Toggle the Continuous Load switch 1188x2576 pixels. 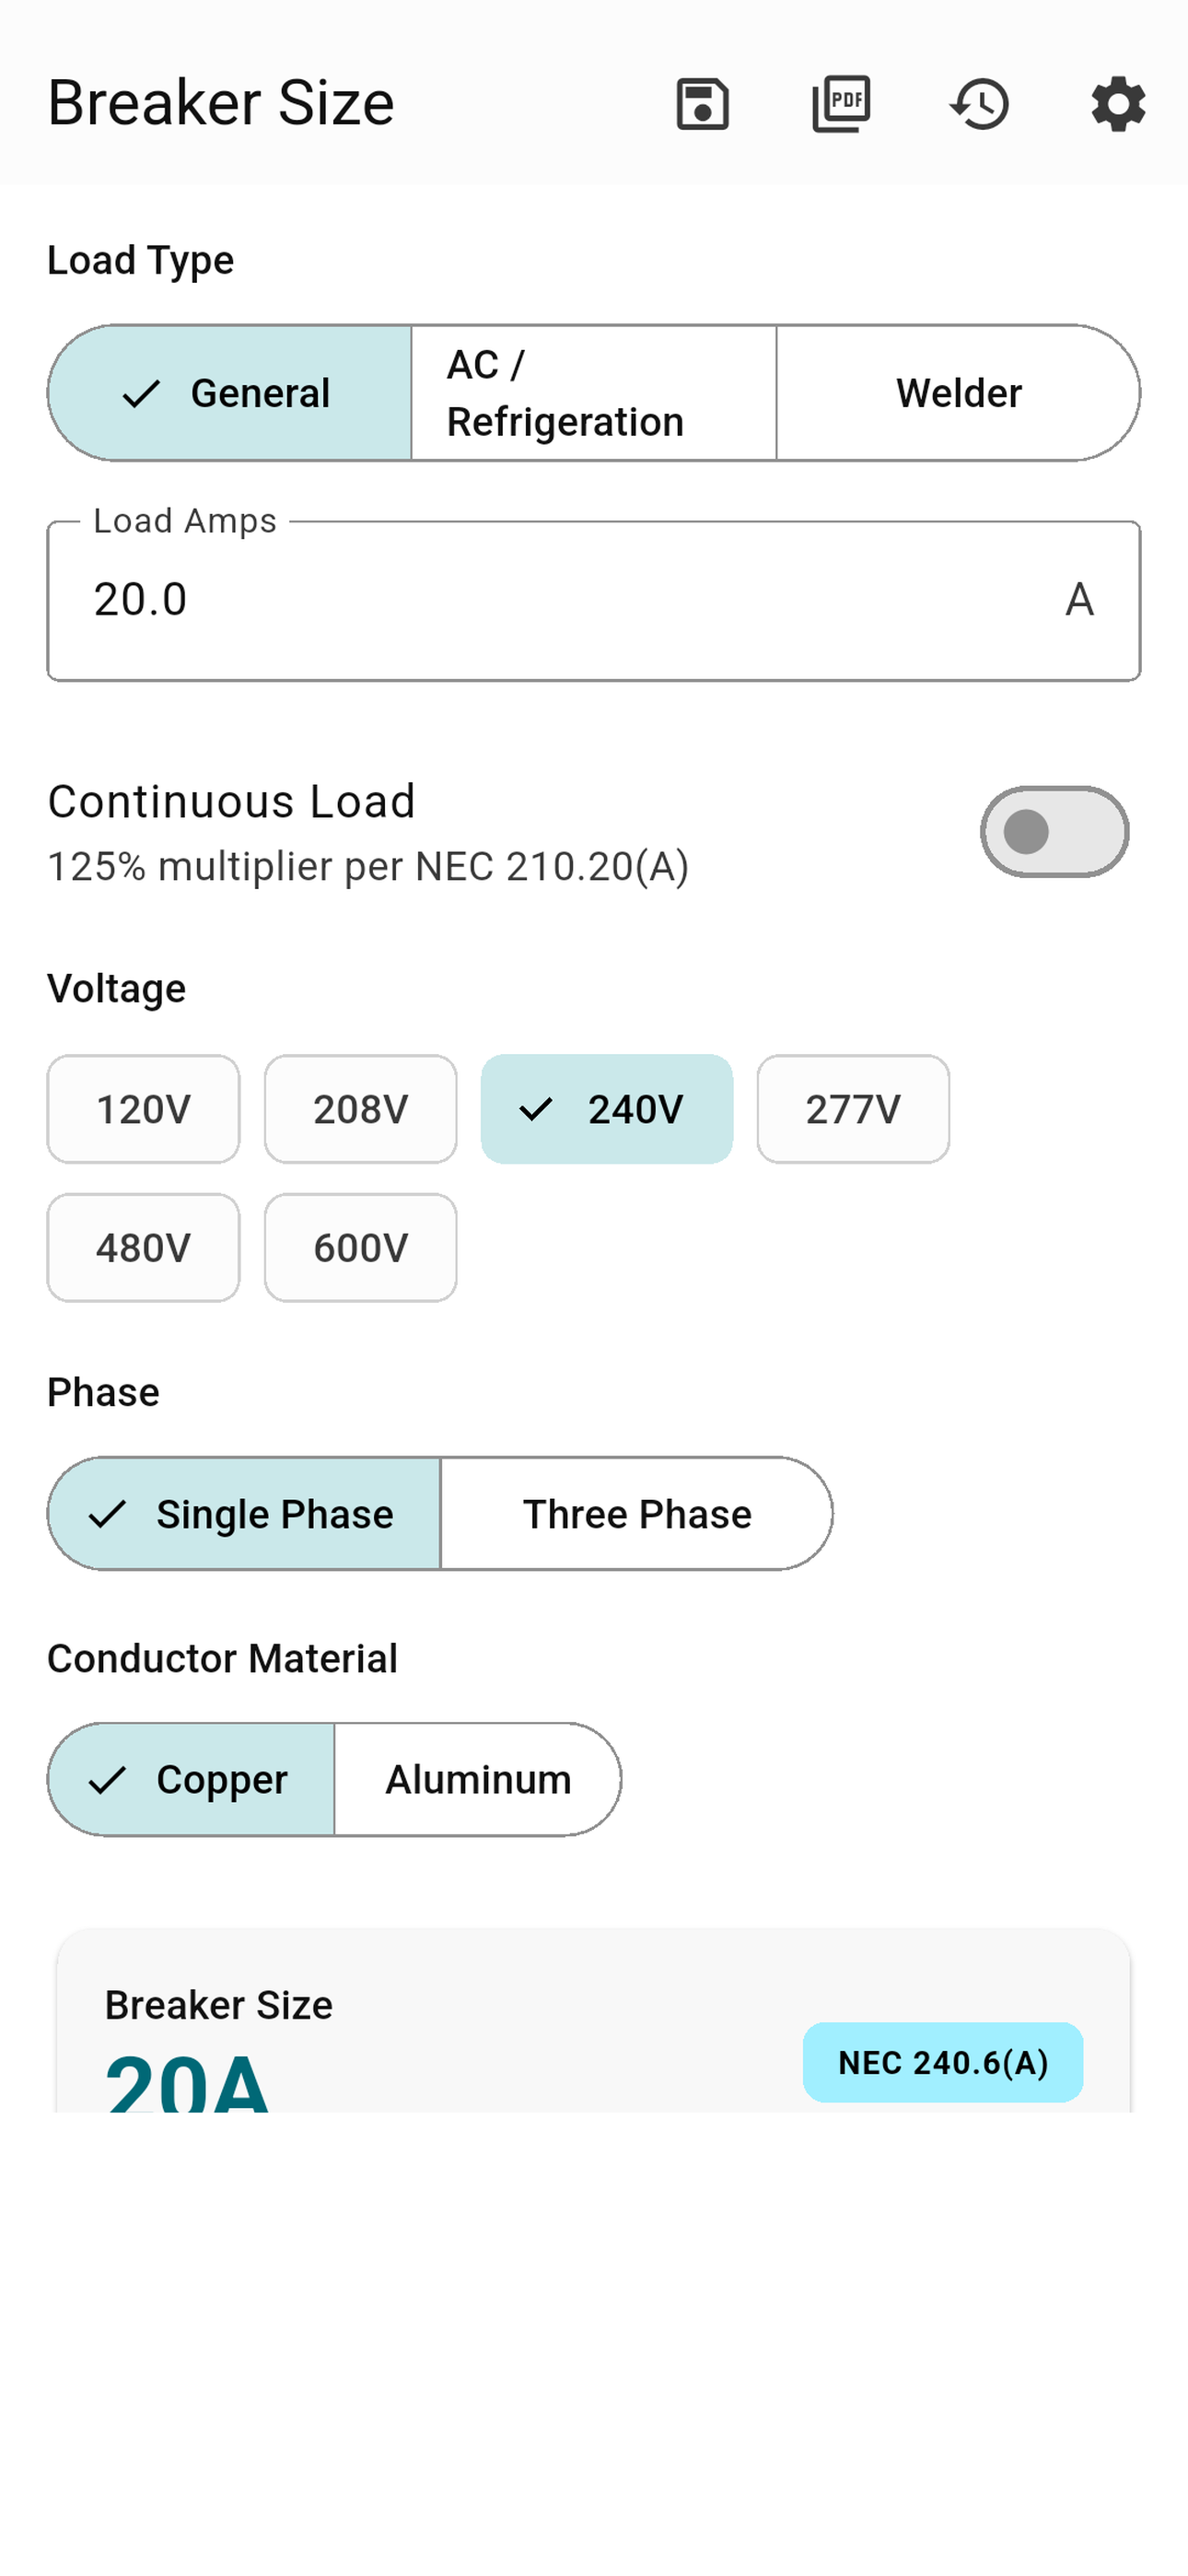[1054, 832]
